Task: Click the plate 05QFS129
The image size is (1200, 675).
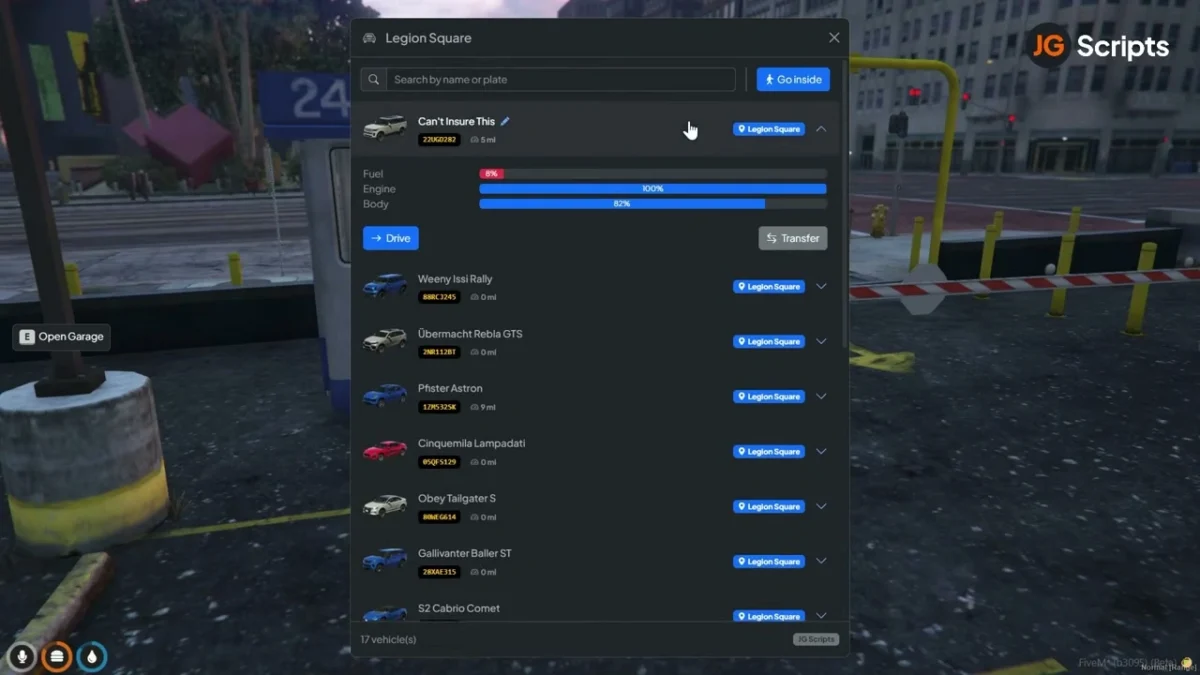Action: tap(440, 462)
